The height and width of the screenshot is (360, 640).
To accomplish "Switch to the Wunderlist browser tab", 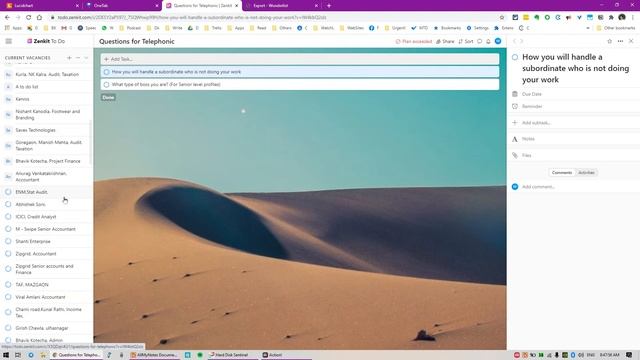I will [x=281, y=6].
